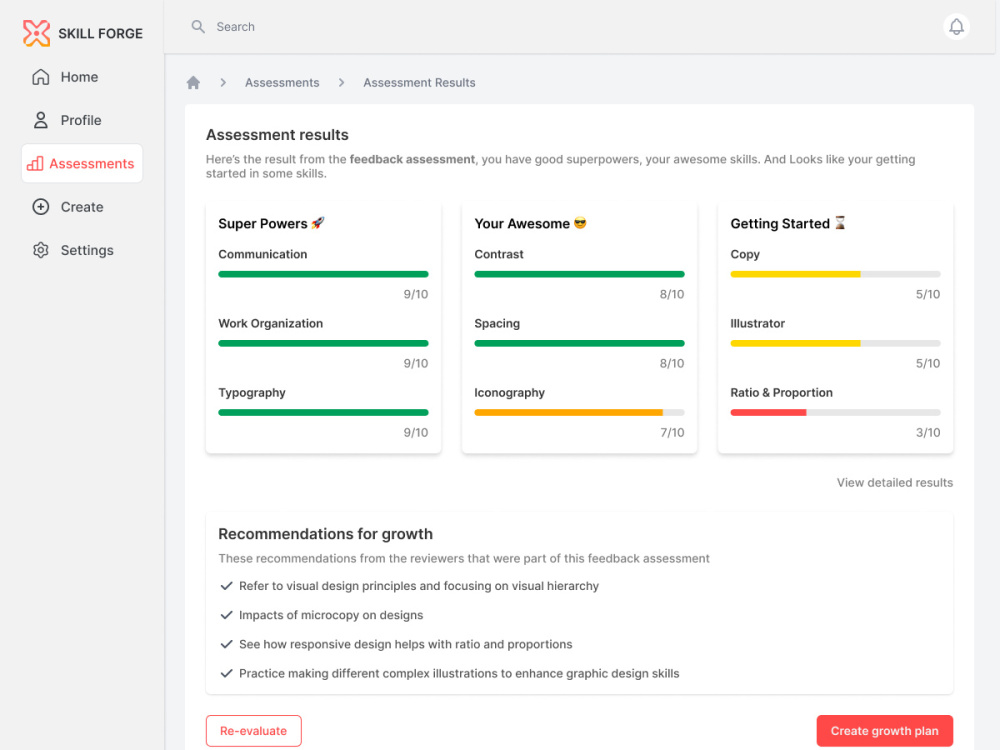Click the Ratio & Proportion progress bar
The width and height of the screenshot is (1000, 750).
835,413
